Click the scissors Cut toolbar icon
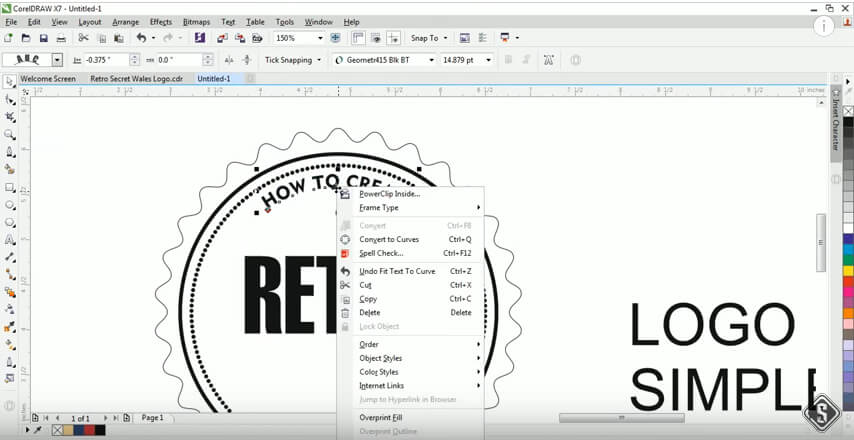 (83, 38)
